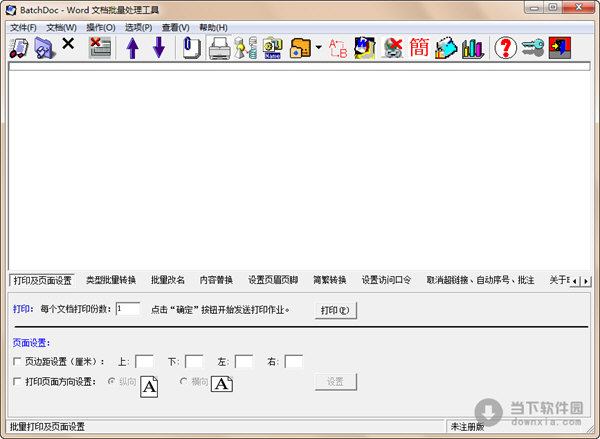Select the 横向 landscape radio button
The width and height of the screenshot is (600, 439).
point(184,381)
